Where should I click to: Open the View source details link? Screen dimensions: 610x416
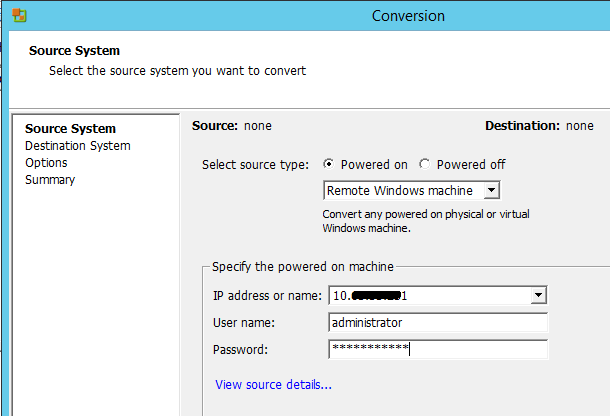(x=273, y=384)
